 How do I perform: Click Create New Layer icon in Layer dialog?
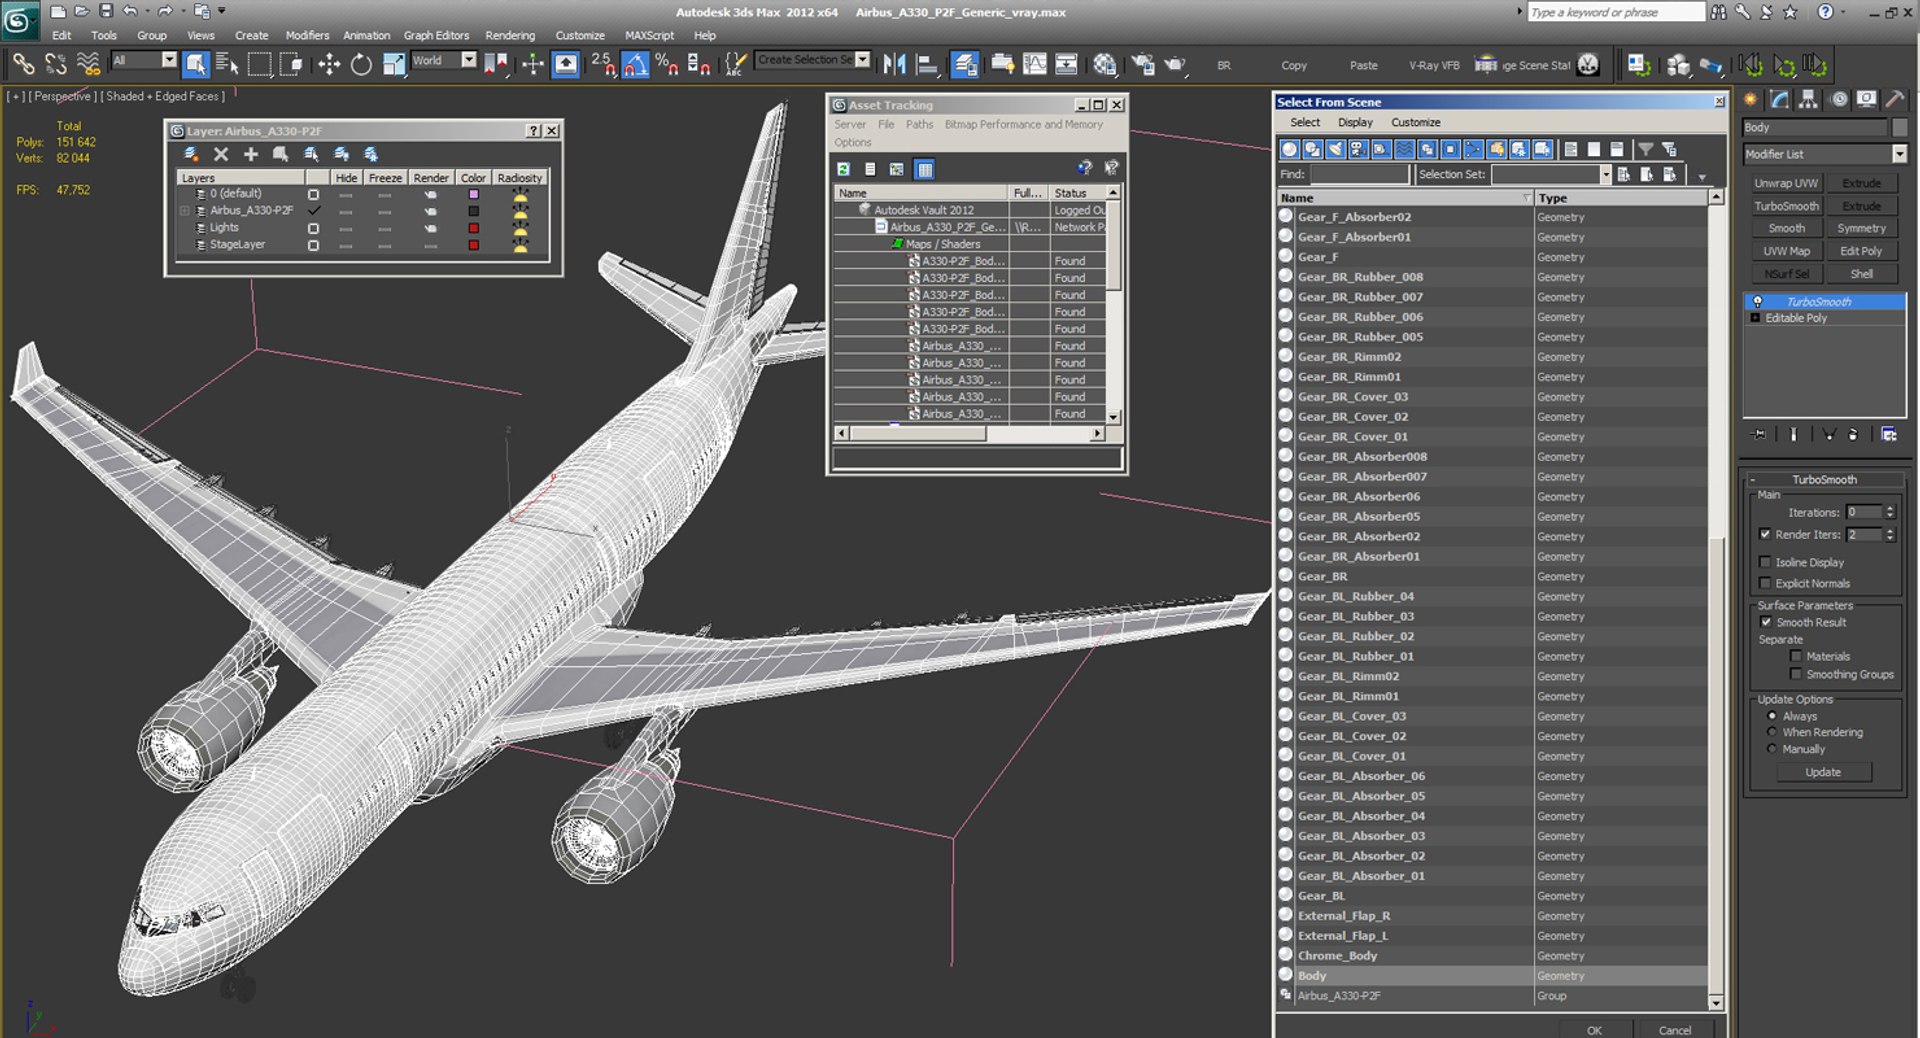click(191, 154)
